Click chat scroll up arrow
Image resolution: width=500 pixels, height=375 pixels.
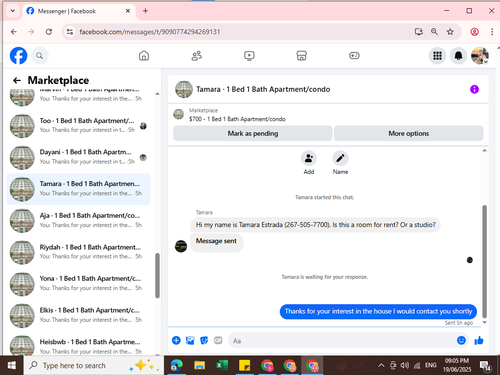coord(484,151)
